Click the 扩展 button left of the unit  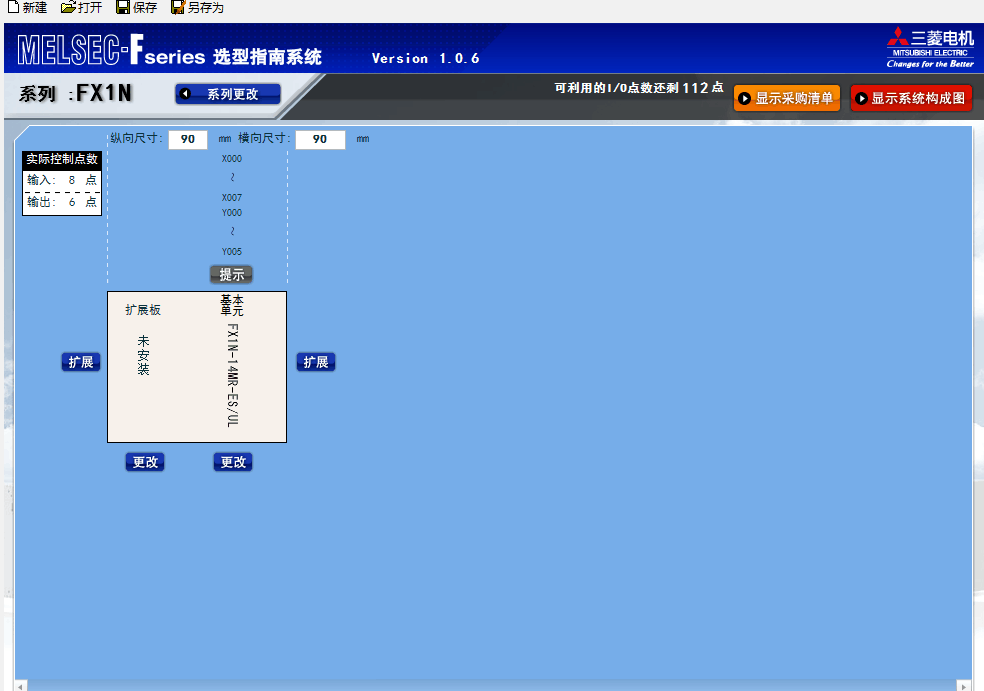(81, 362)
